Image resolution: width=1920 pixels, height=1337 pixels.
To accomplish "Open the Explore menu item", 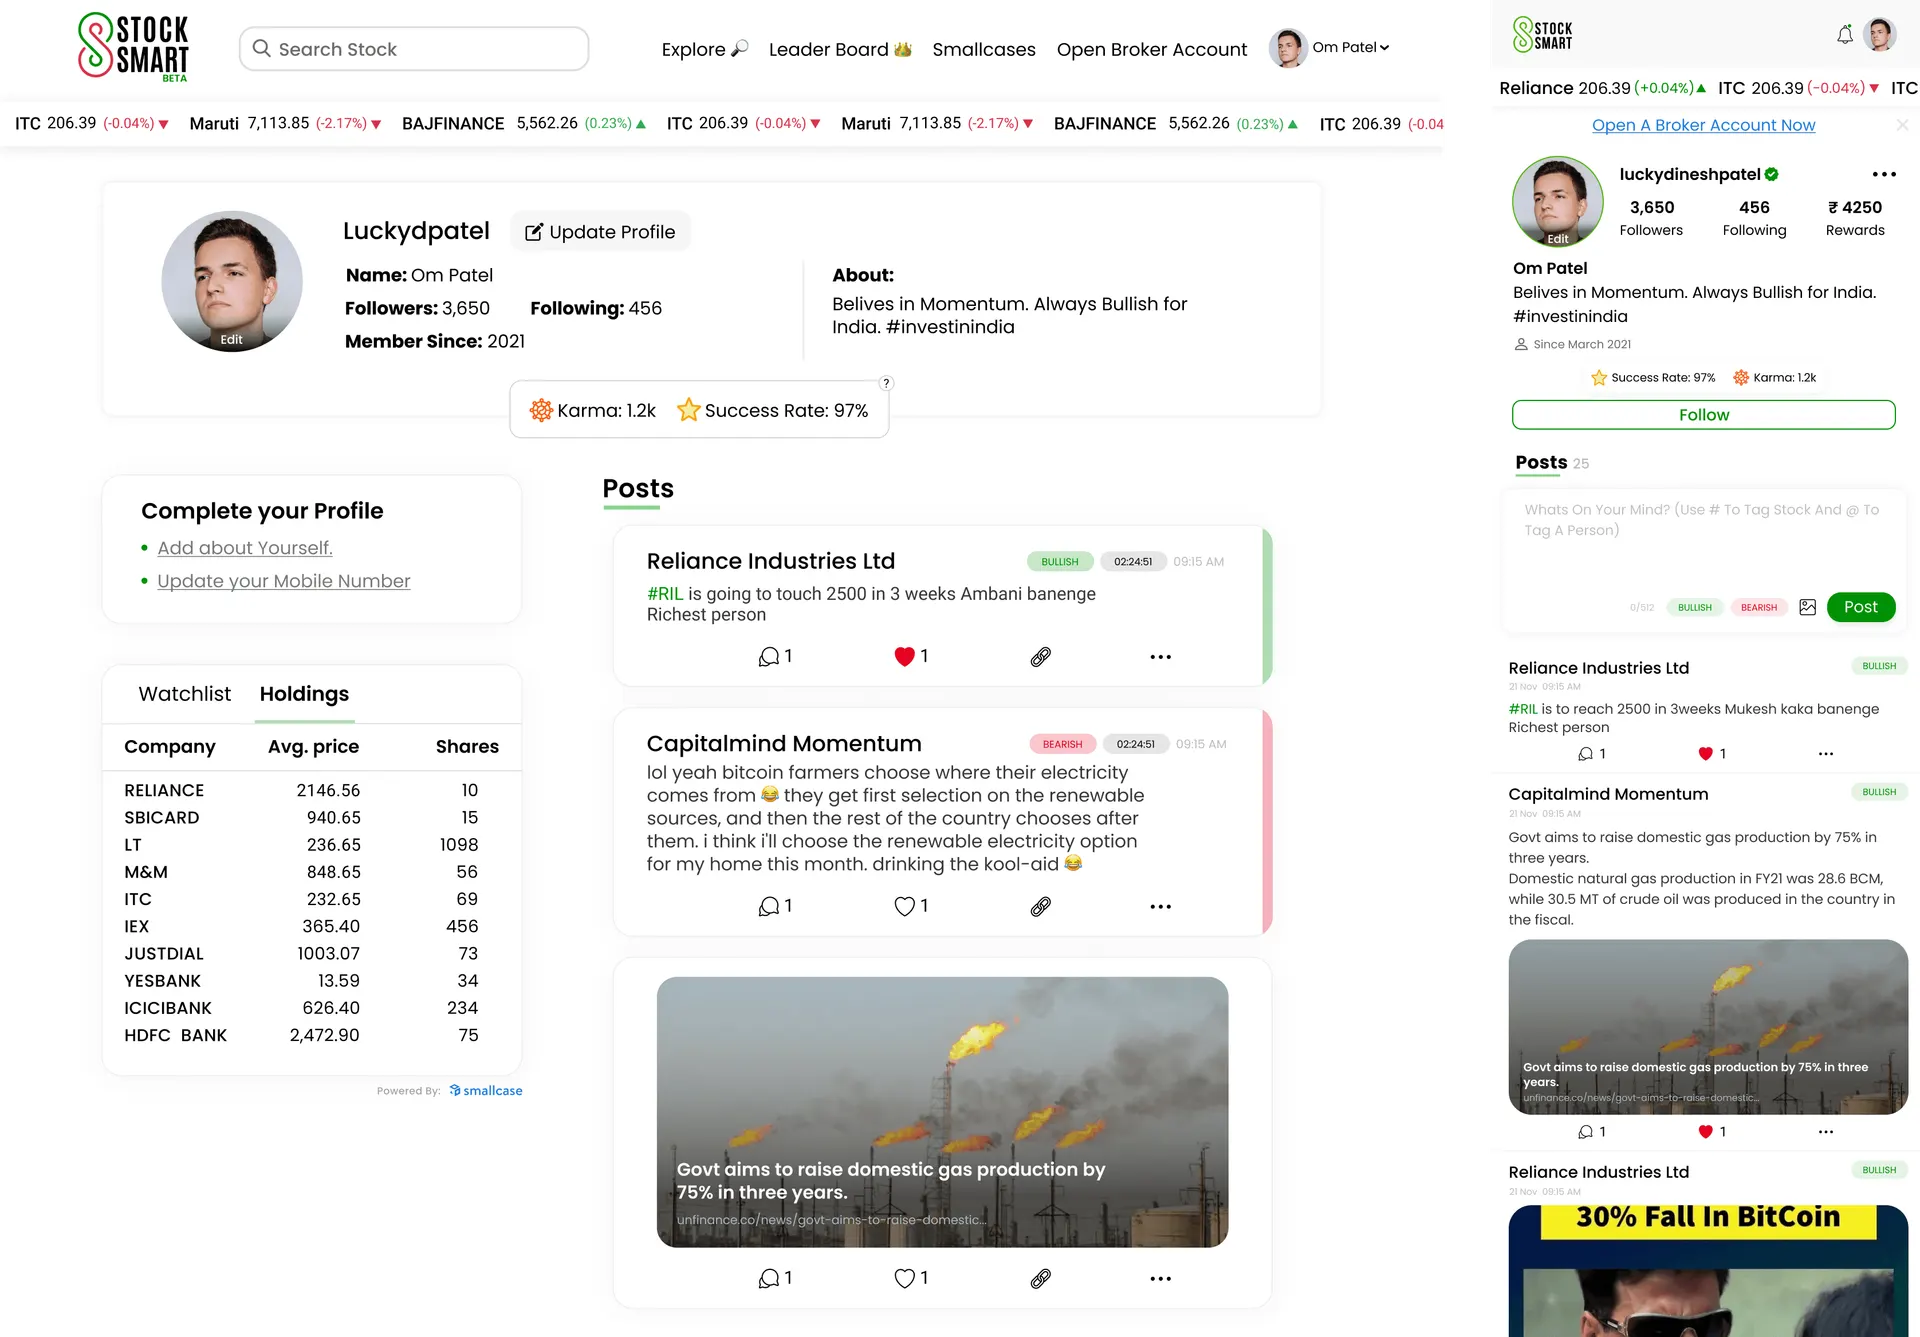I will [x=704, y=49].
